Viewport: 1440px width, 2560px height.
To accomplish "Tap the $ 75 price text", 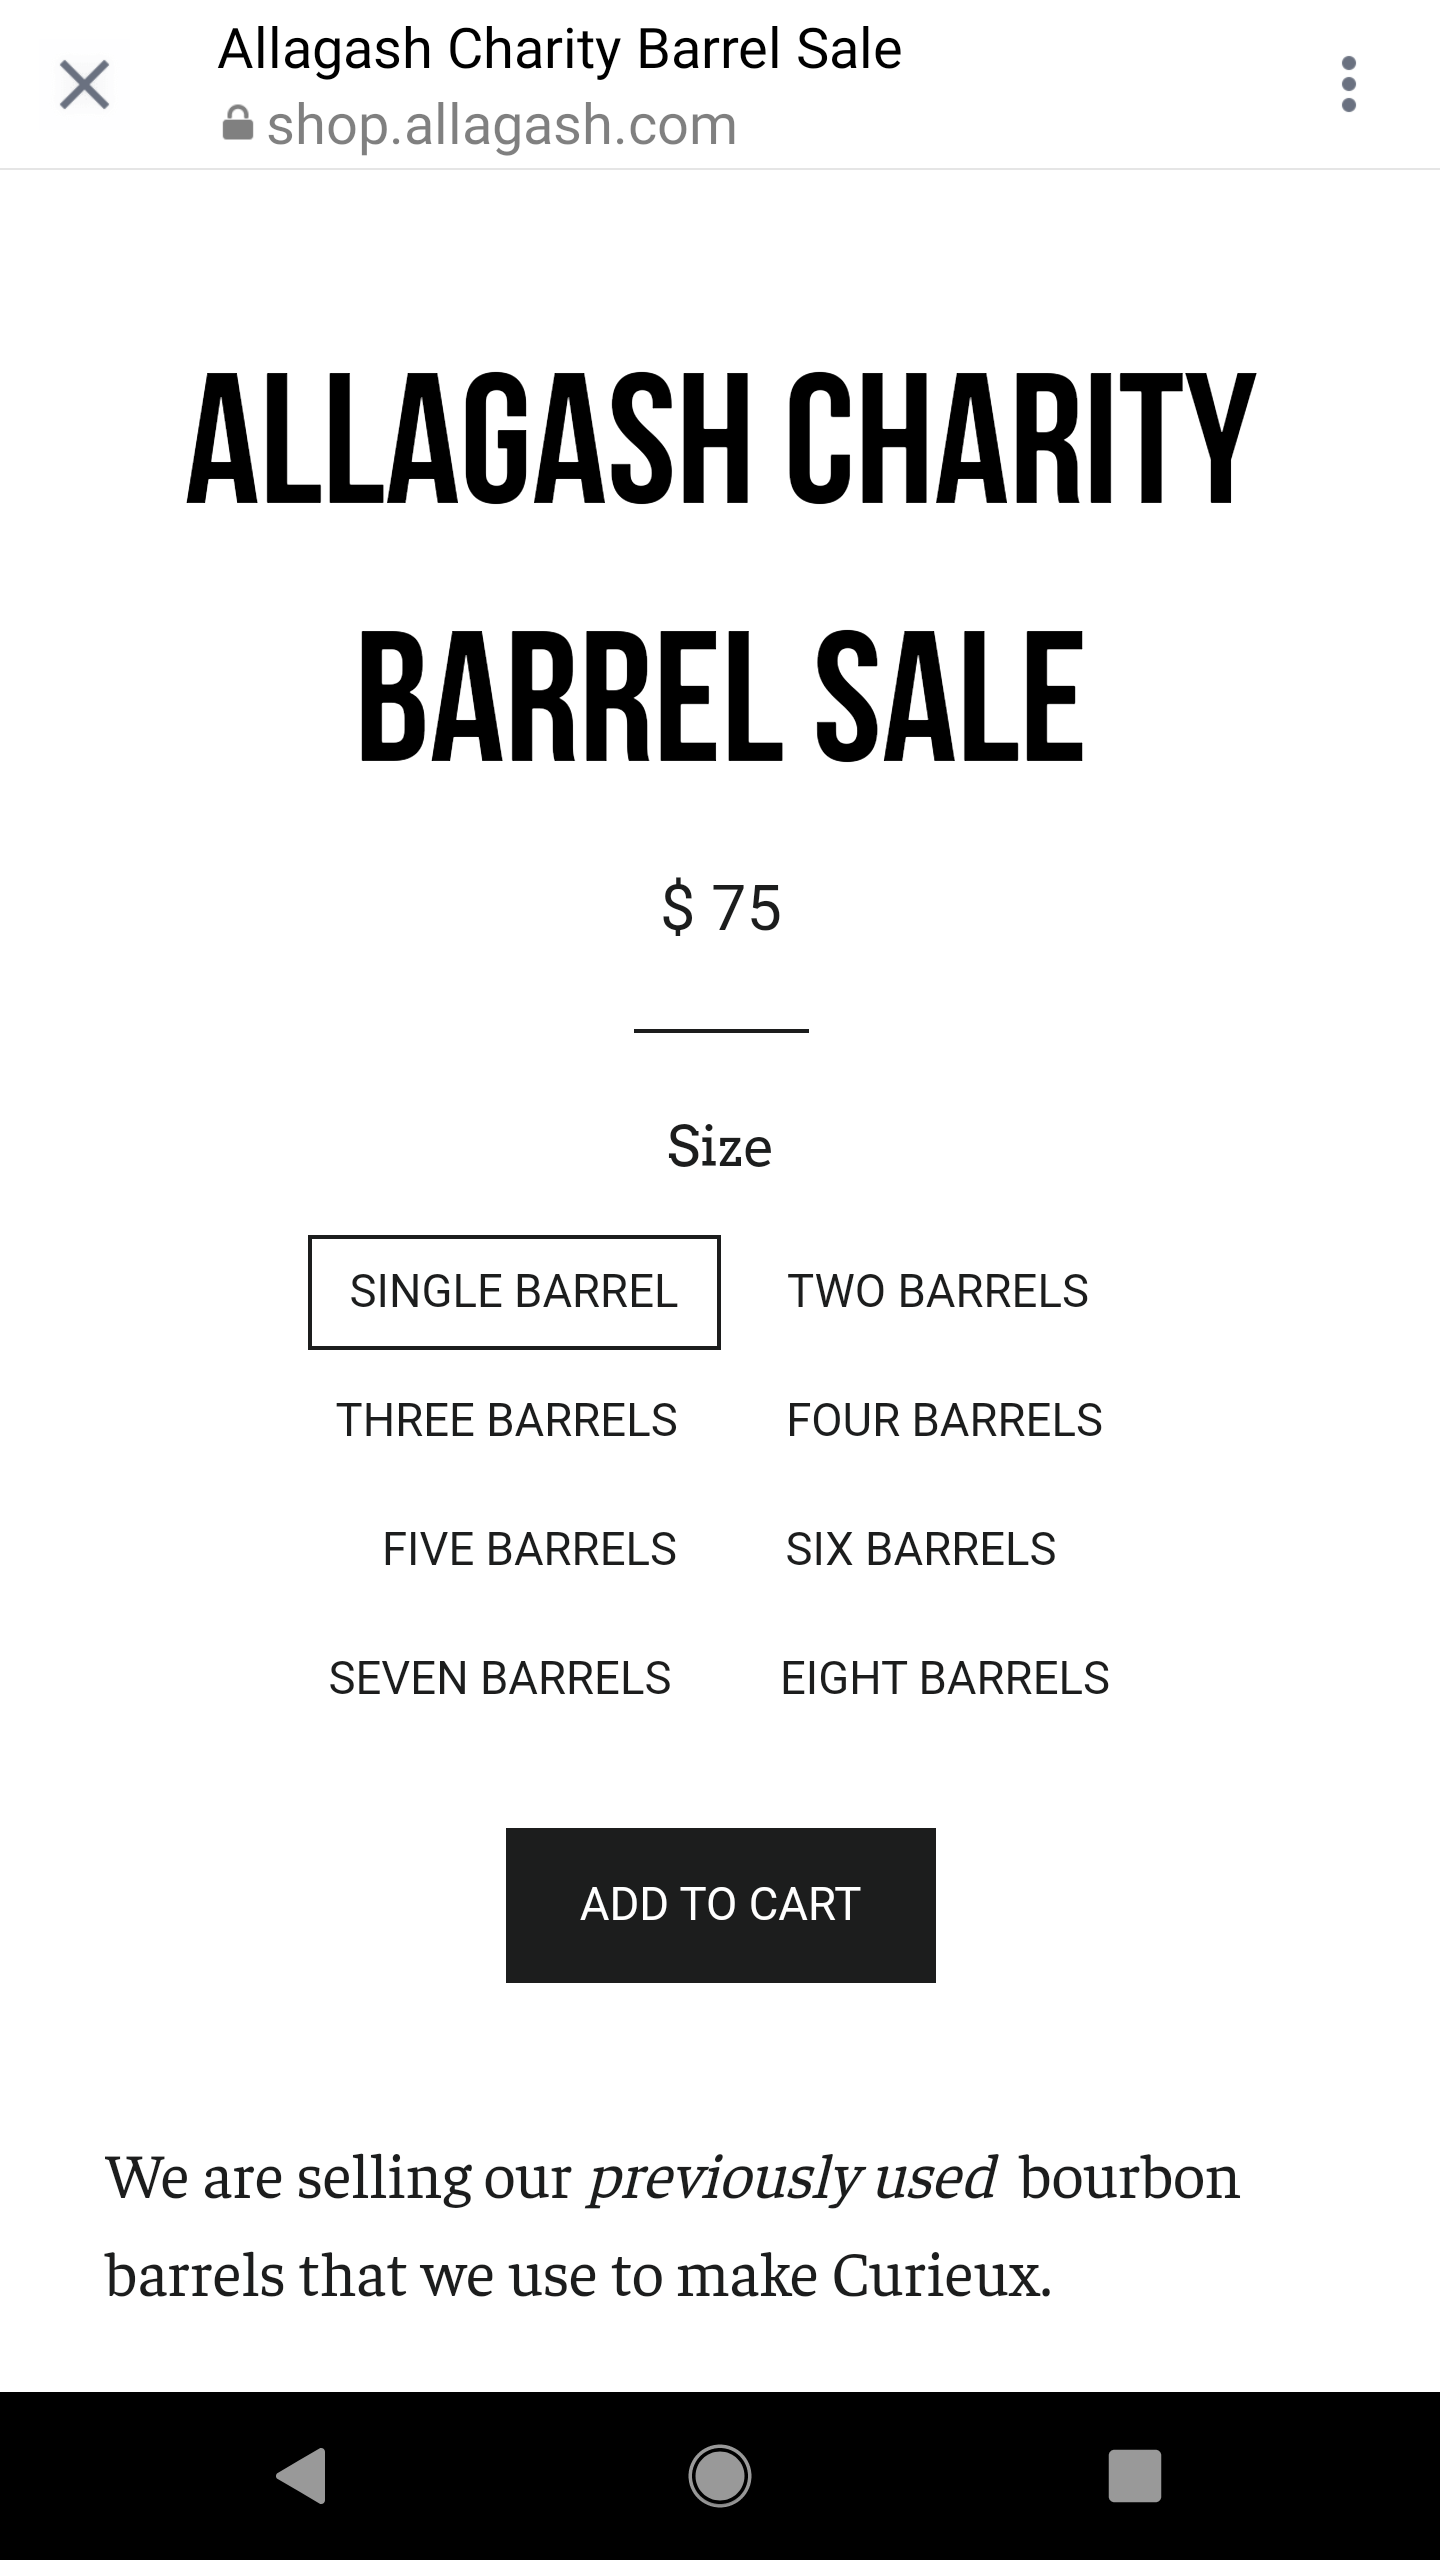I will point(721,908).
